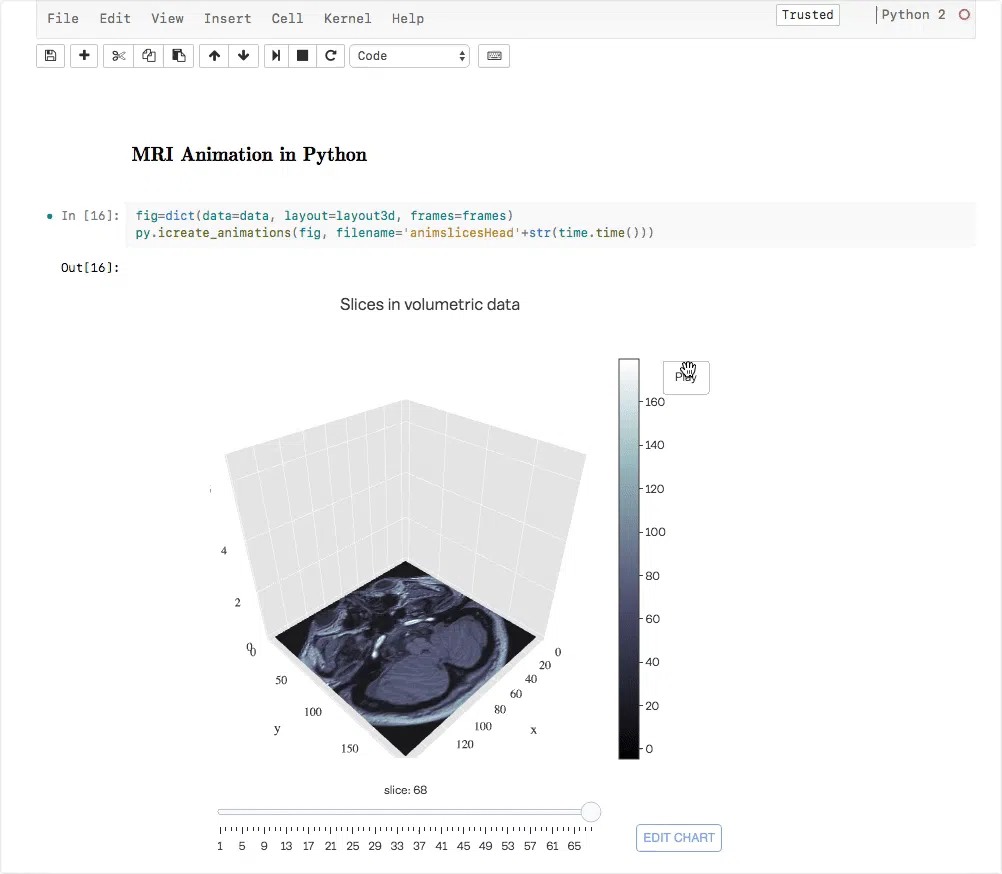This screenshot has height=874, width=1002.
Task: Interrupt the kernel with stop icon
Action: point(302,56)
